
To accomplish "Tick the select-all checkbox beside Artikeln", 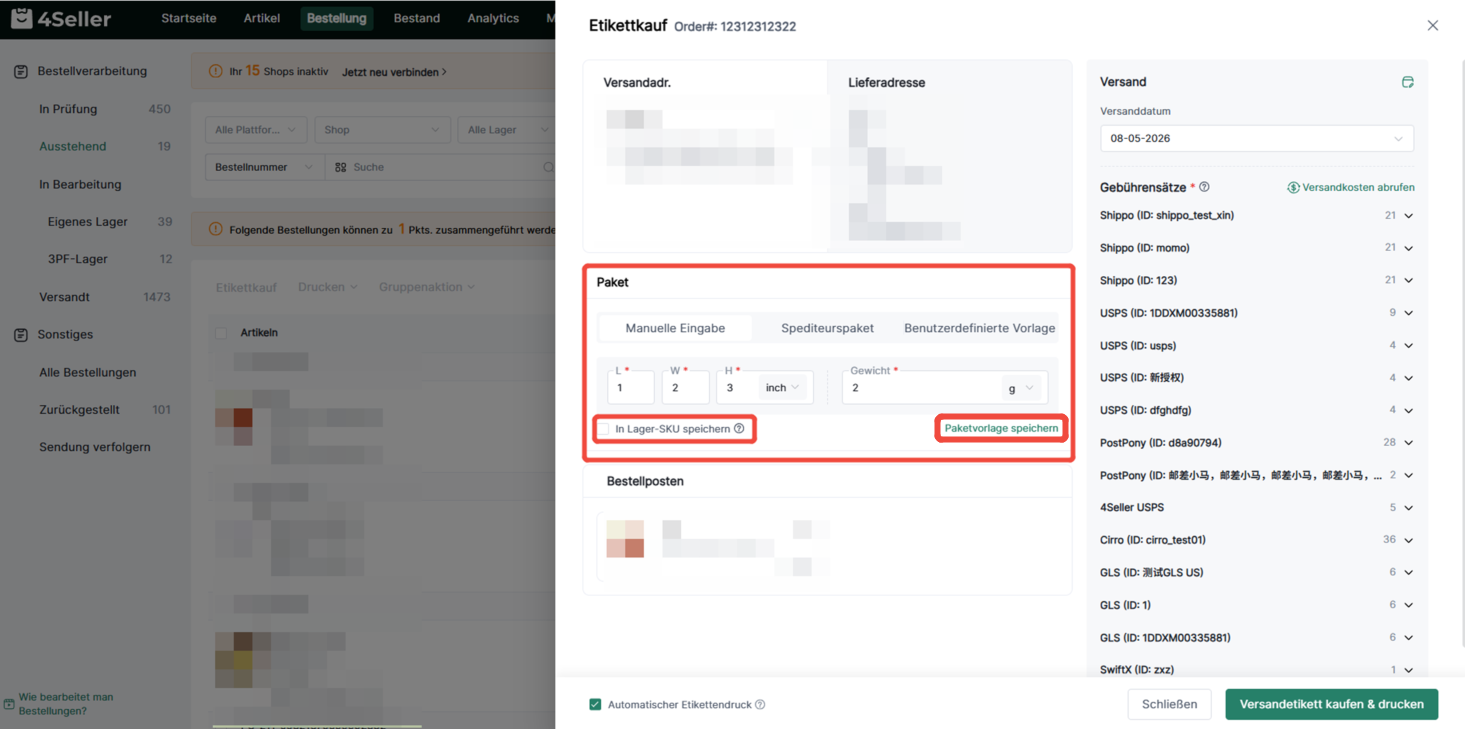I will pyautogui.click(x=221, y=333).
